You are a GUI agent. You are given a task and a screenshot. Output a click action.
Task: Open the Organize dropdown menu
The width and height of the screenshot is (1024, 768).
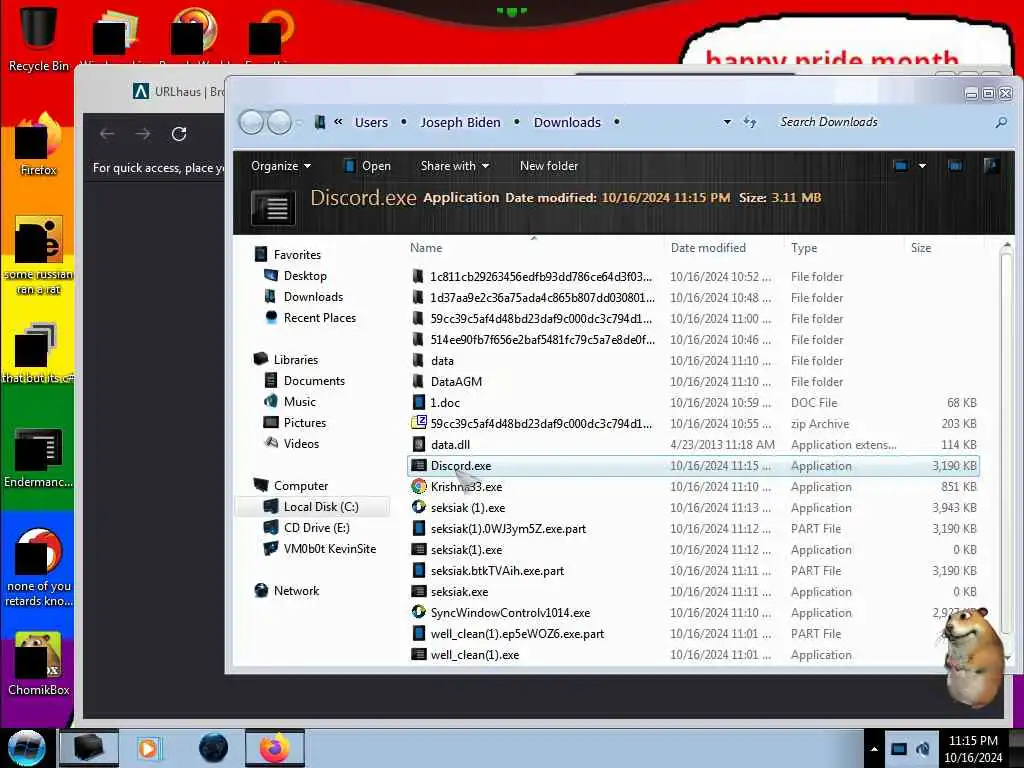[281, 166]
